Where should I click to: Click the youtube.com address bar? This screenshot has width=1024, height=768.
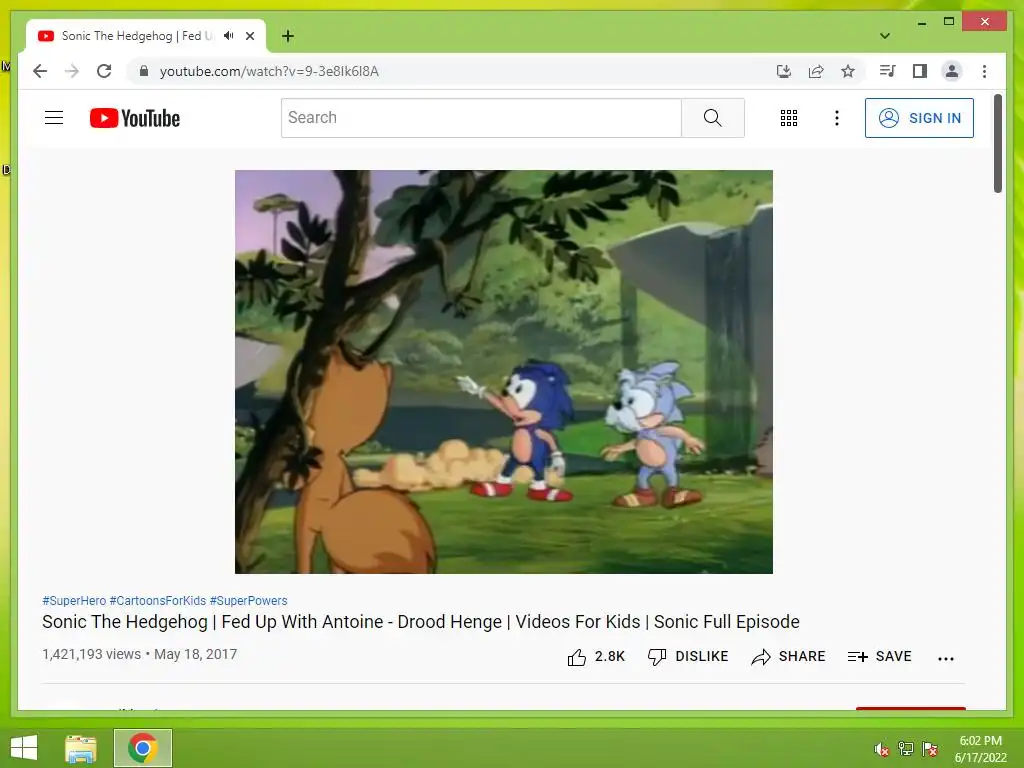point(269,71)
